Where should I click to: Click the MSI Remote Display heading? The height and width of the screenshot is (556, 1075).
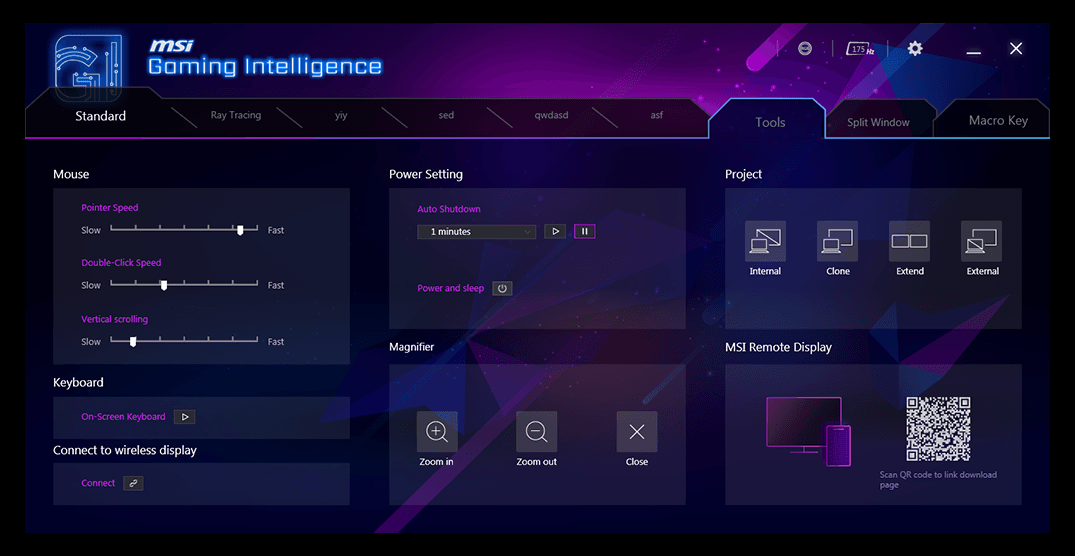[x=778, y=348]
